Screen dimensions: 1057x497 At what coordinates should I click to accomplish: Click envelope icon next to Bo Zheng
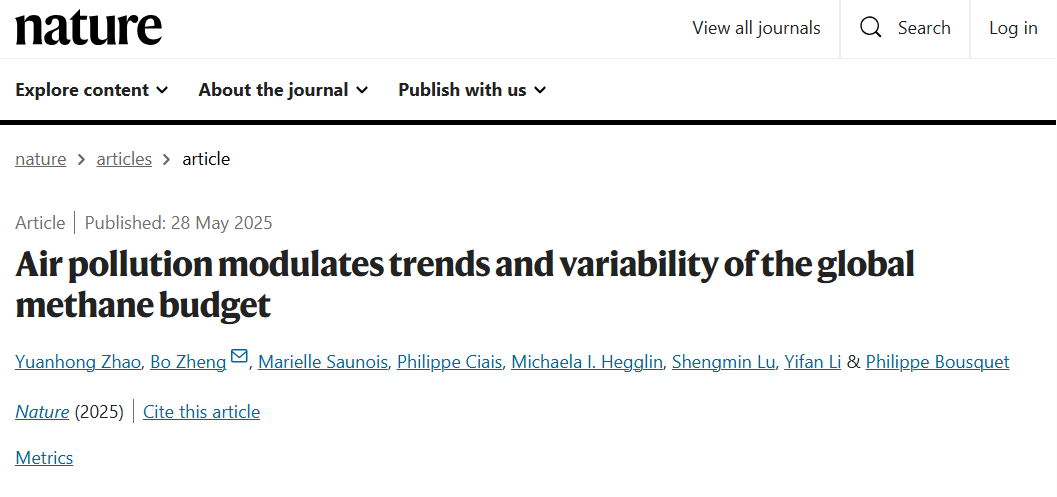click(x=239, y=358)
